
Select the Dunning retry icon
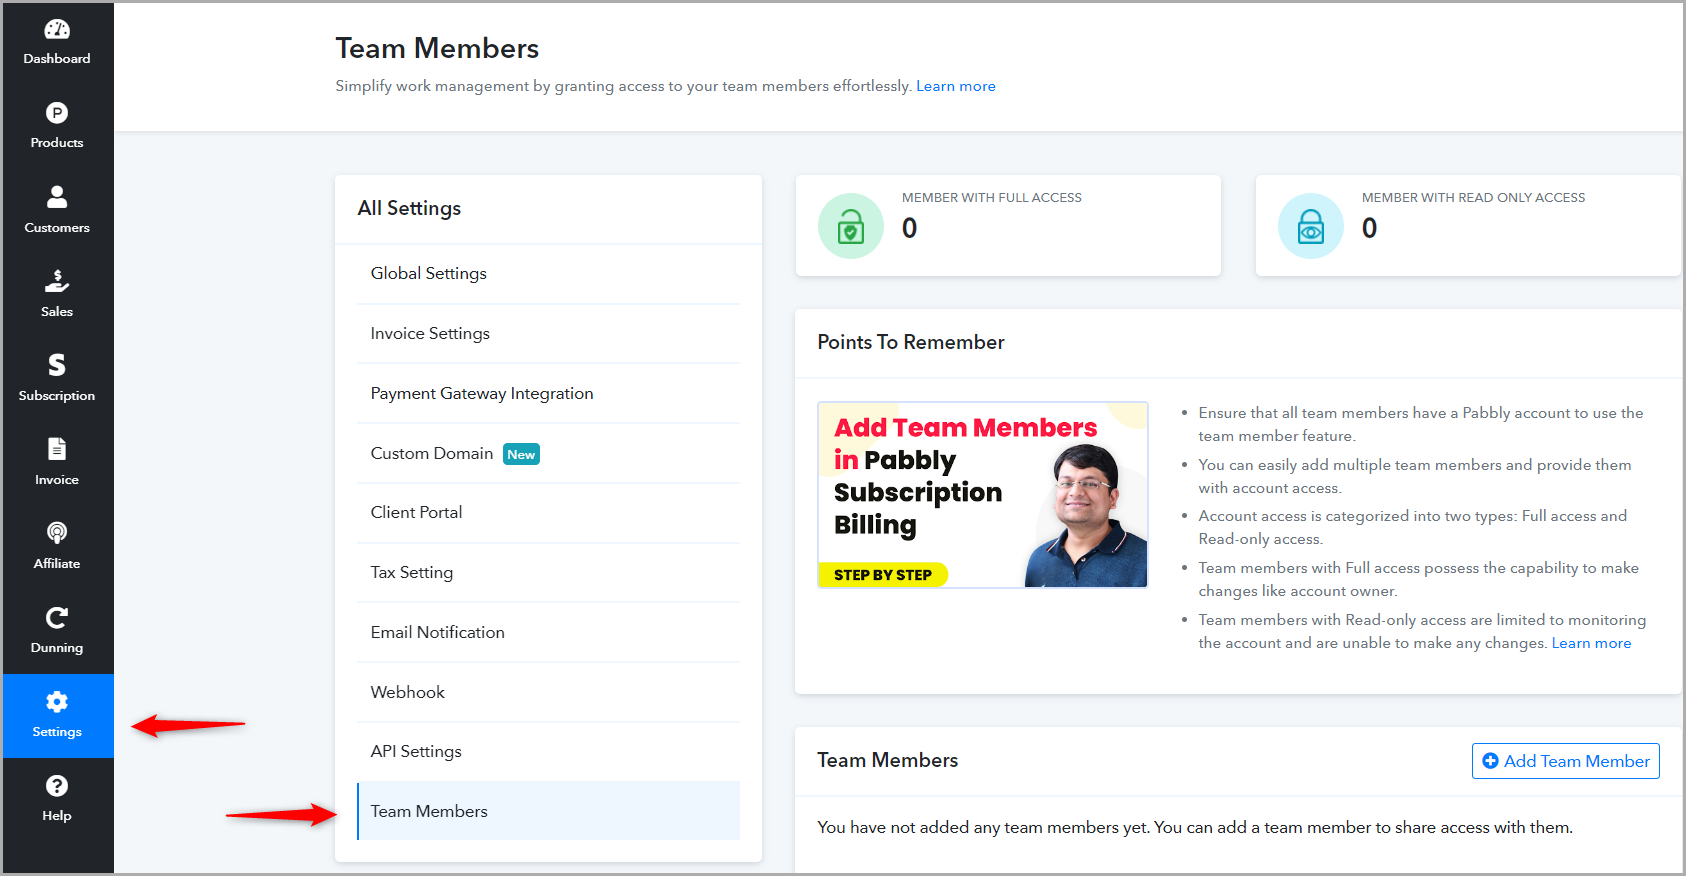point(57,617)
